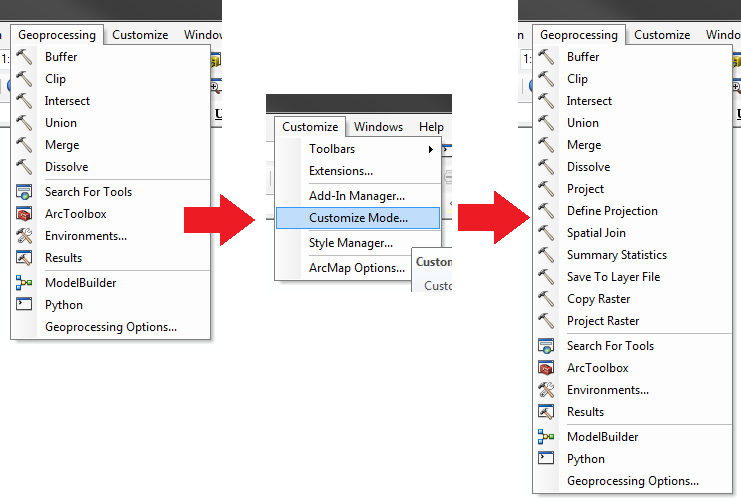Select ArcMap Options... in the Customize menu
This screenshot has width=741, height=501.
[357, 268]
